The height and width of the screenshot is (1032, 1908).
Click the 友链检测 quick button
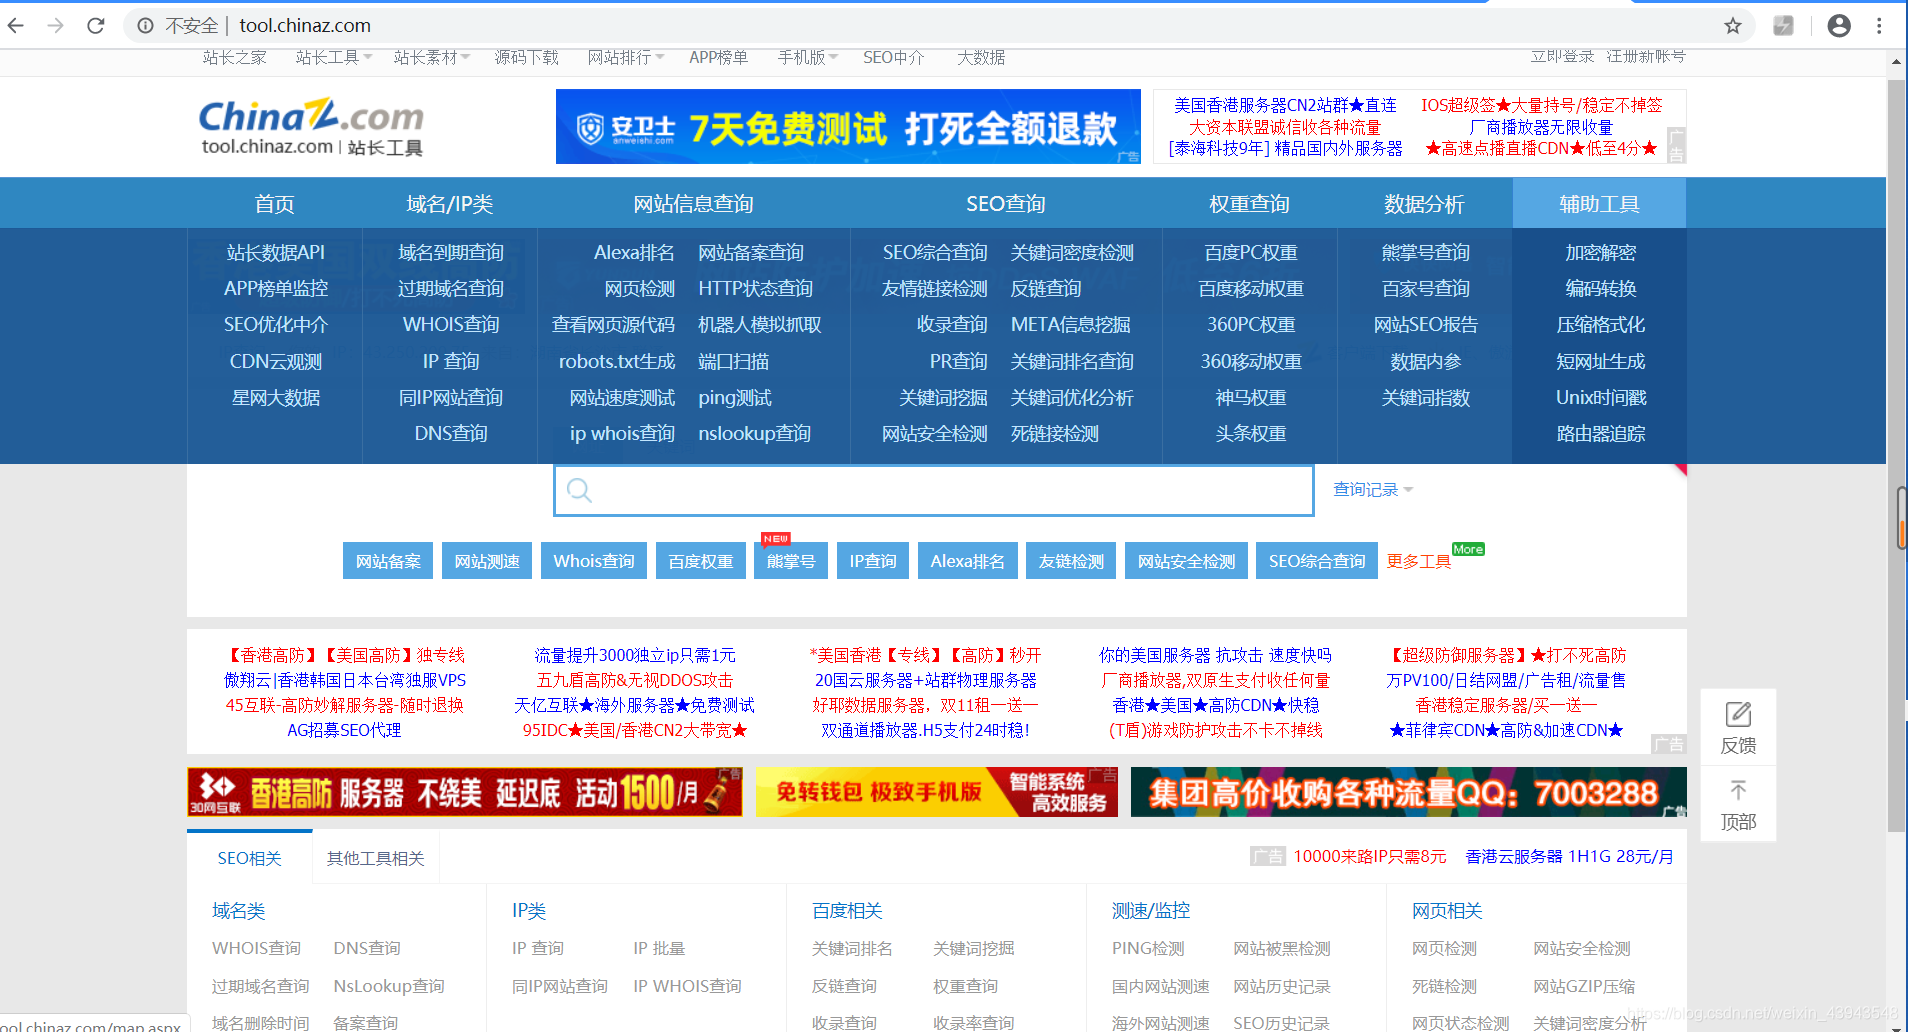pyautogui.click(x=1071, y=561)
